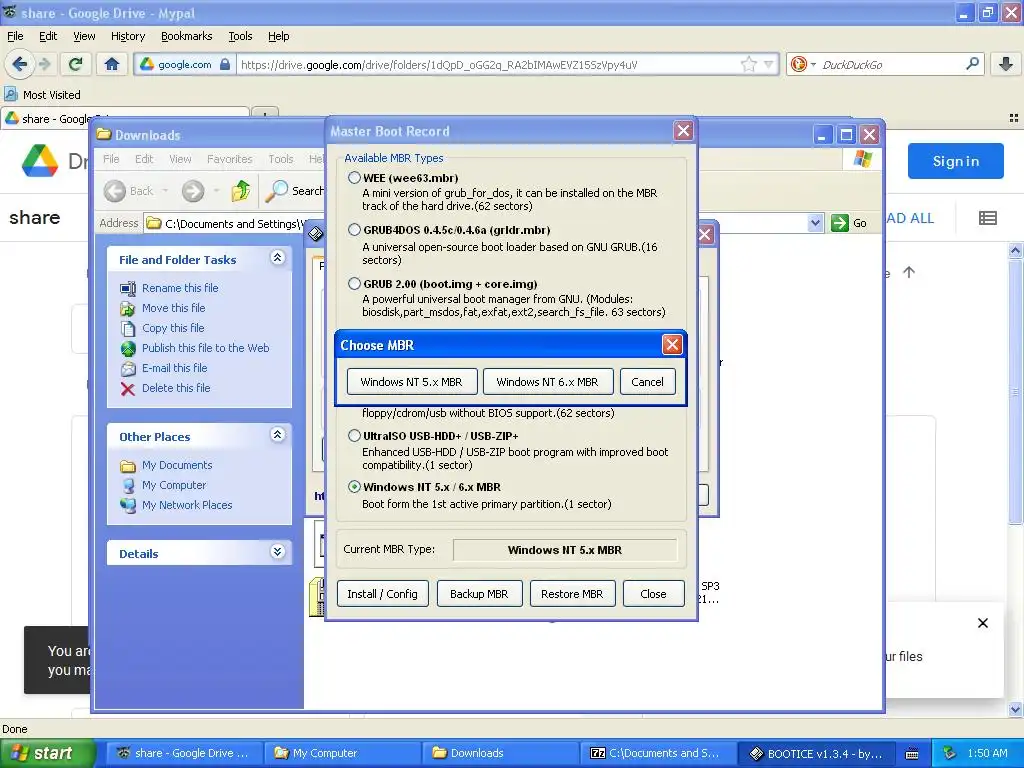Select UltraISO USB-HDD+ radio option

355,436
